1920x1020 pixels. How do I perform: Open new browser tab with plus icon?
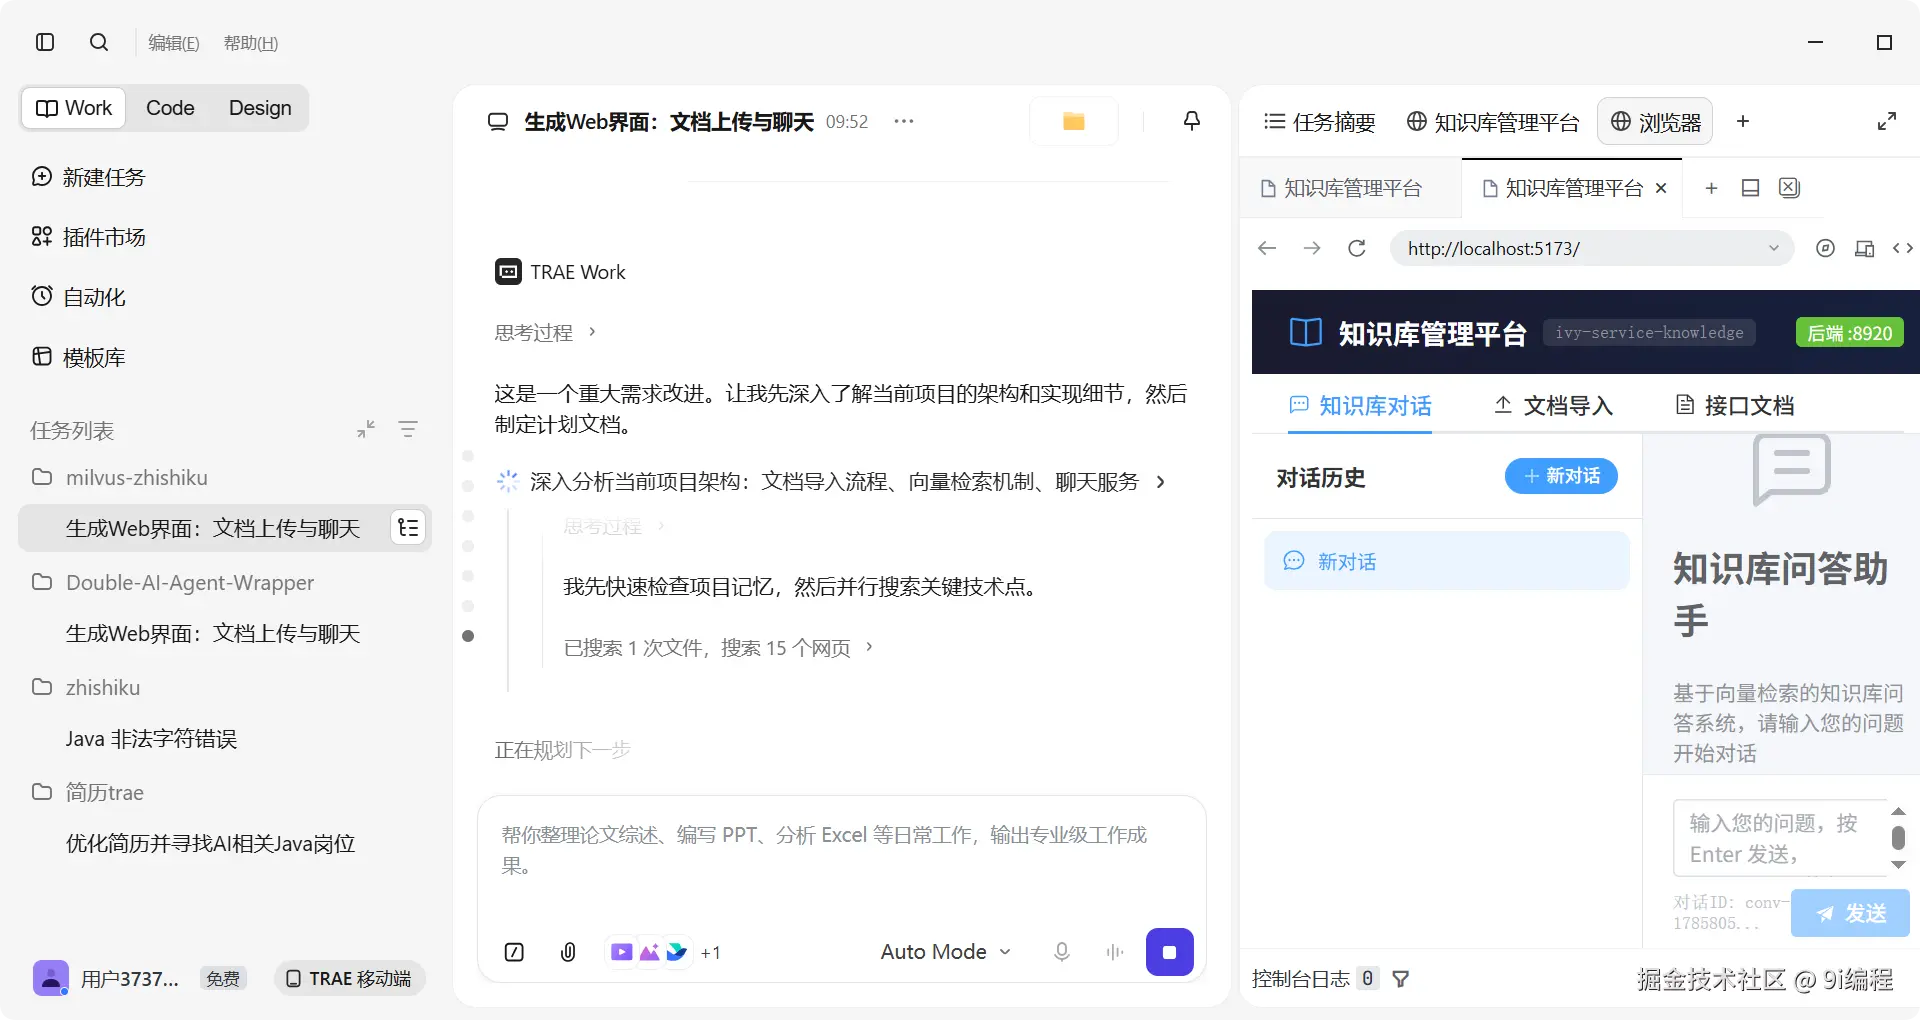point(1711,188)
